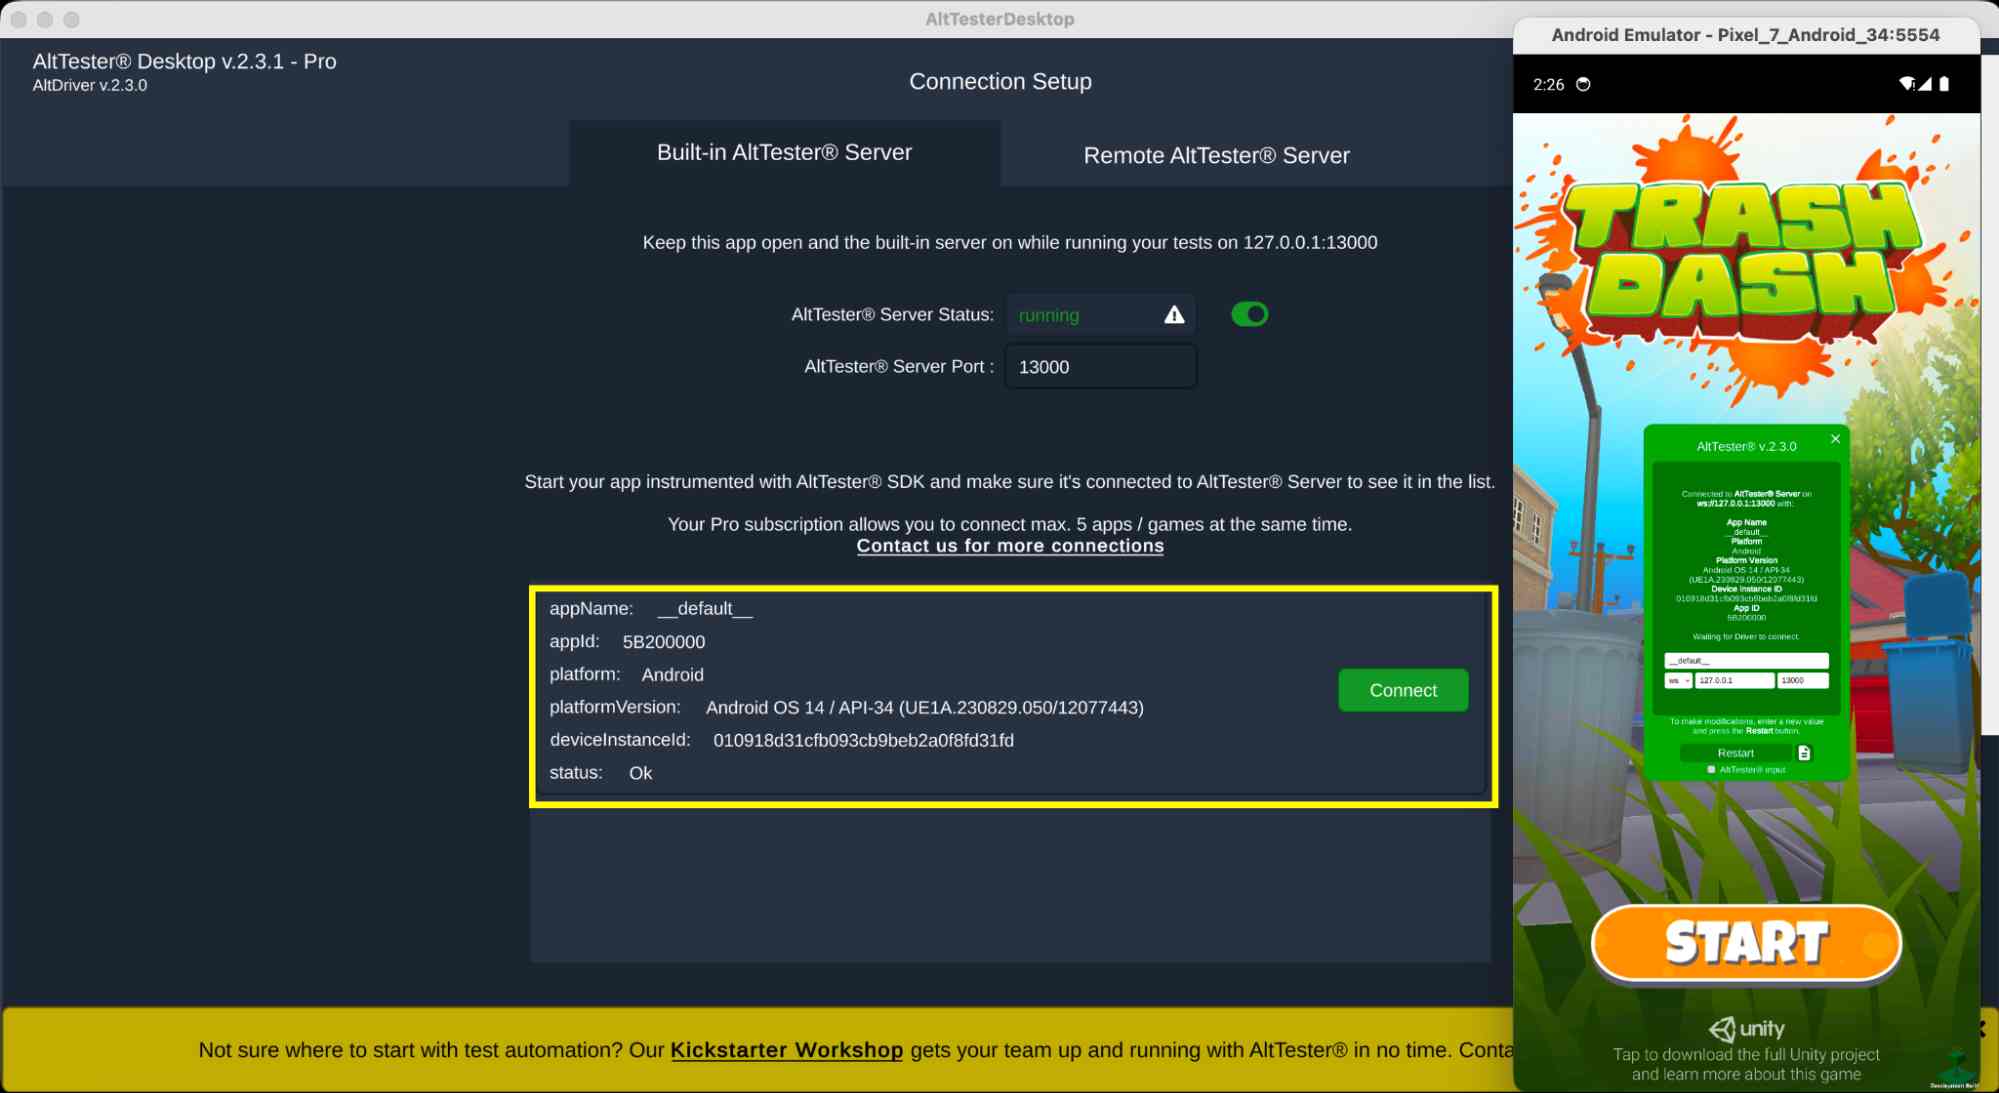Click the circular icon next to 2:26
Viewport: 1999px width, 1093px height.
1583,84
